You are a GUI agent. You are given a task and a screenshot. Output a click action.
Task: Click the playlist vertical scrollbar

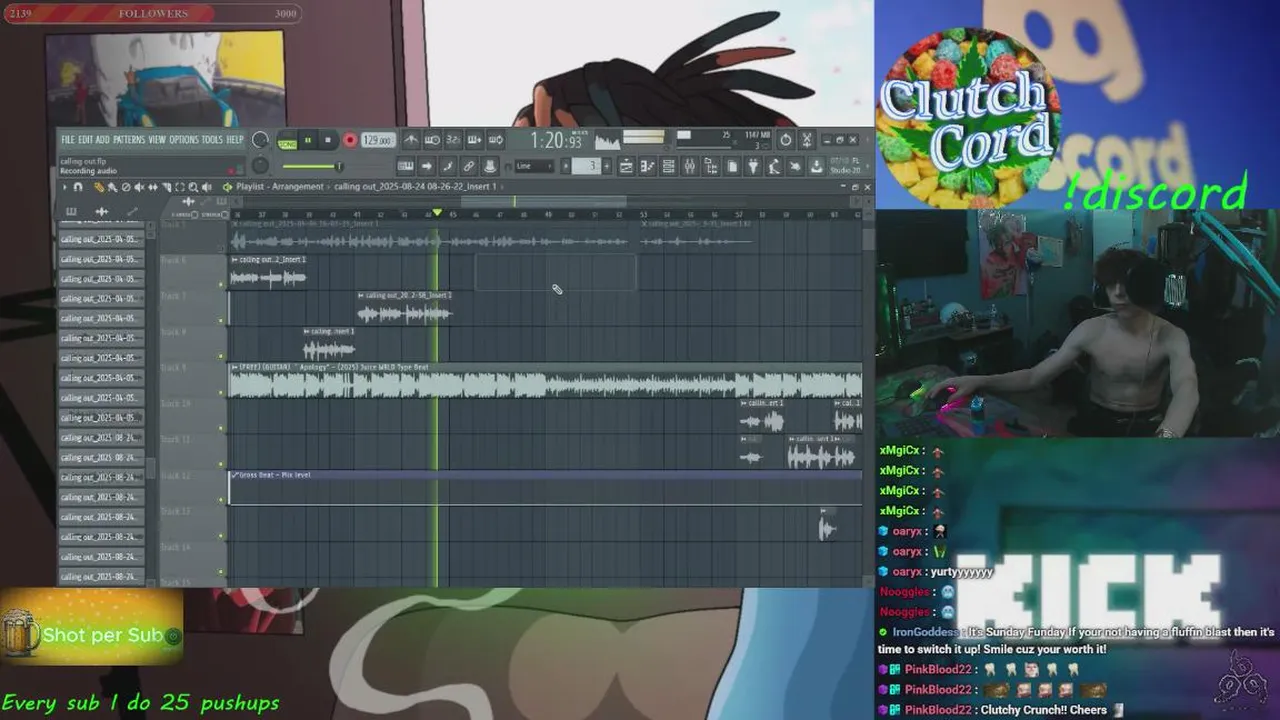(x=867, y=400)
